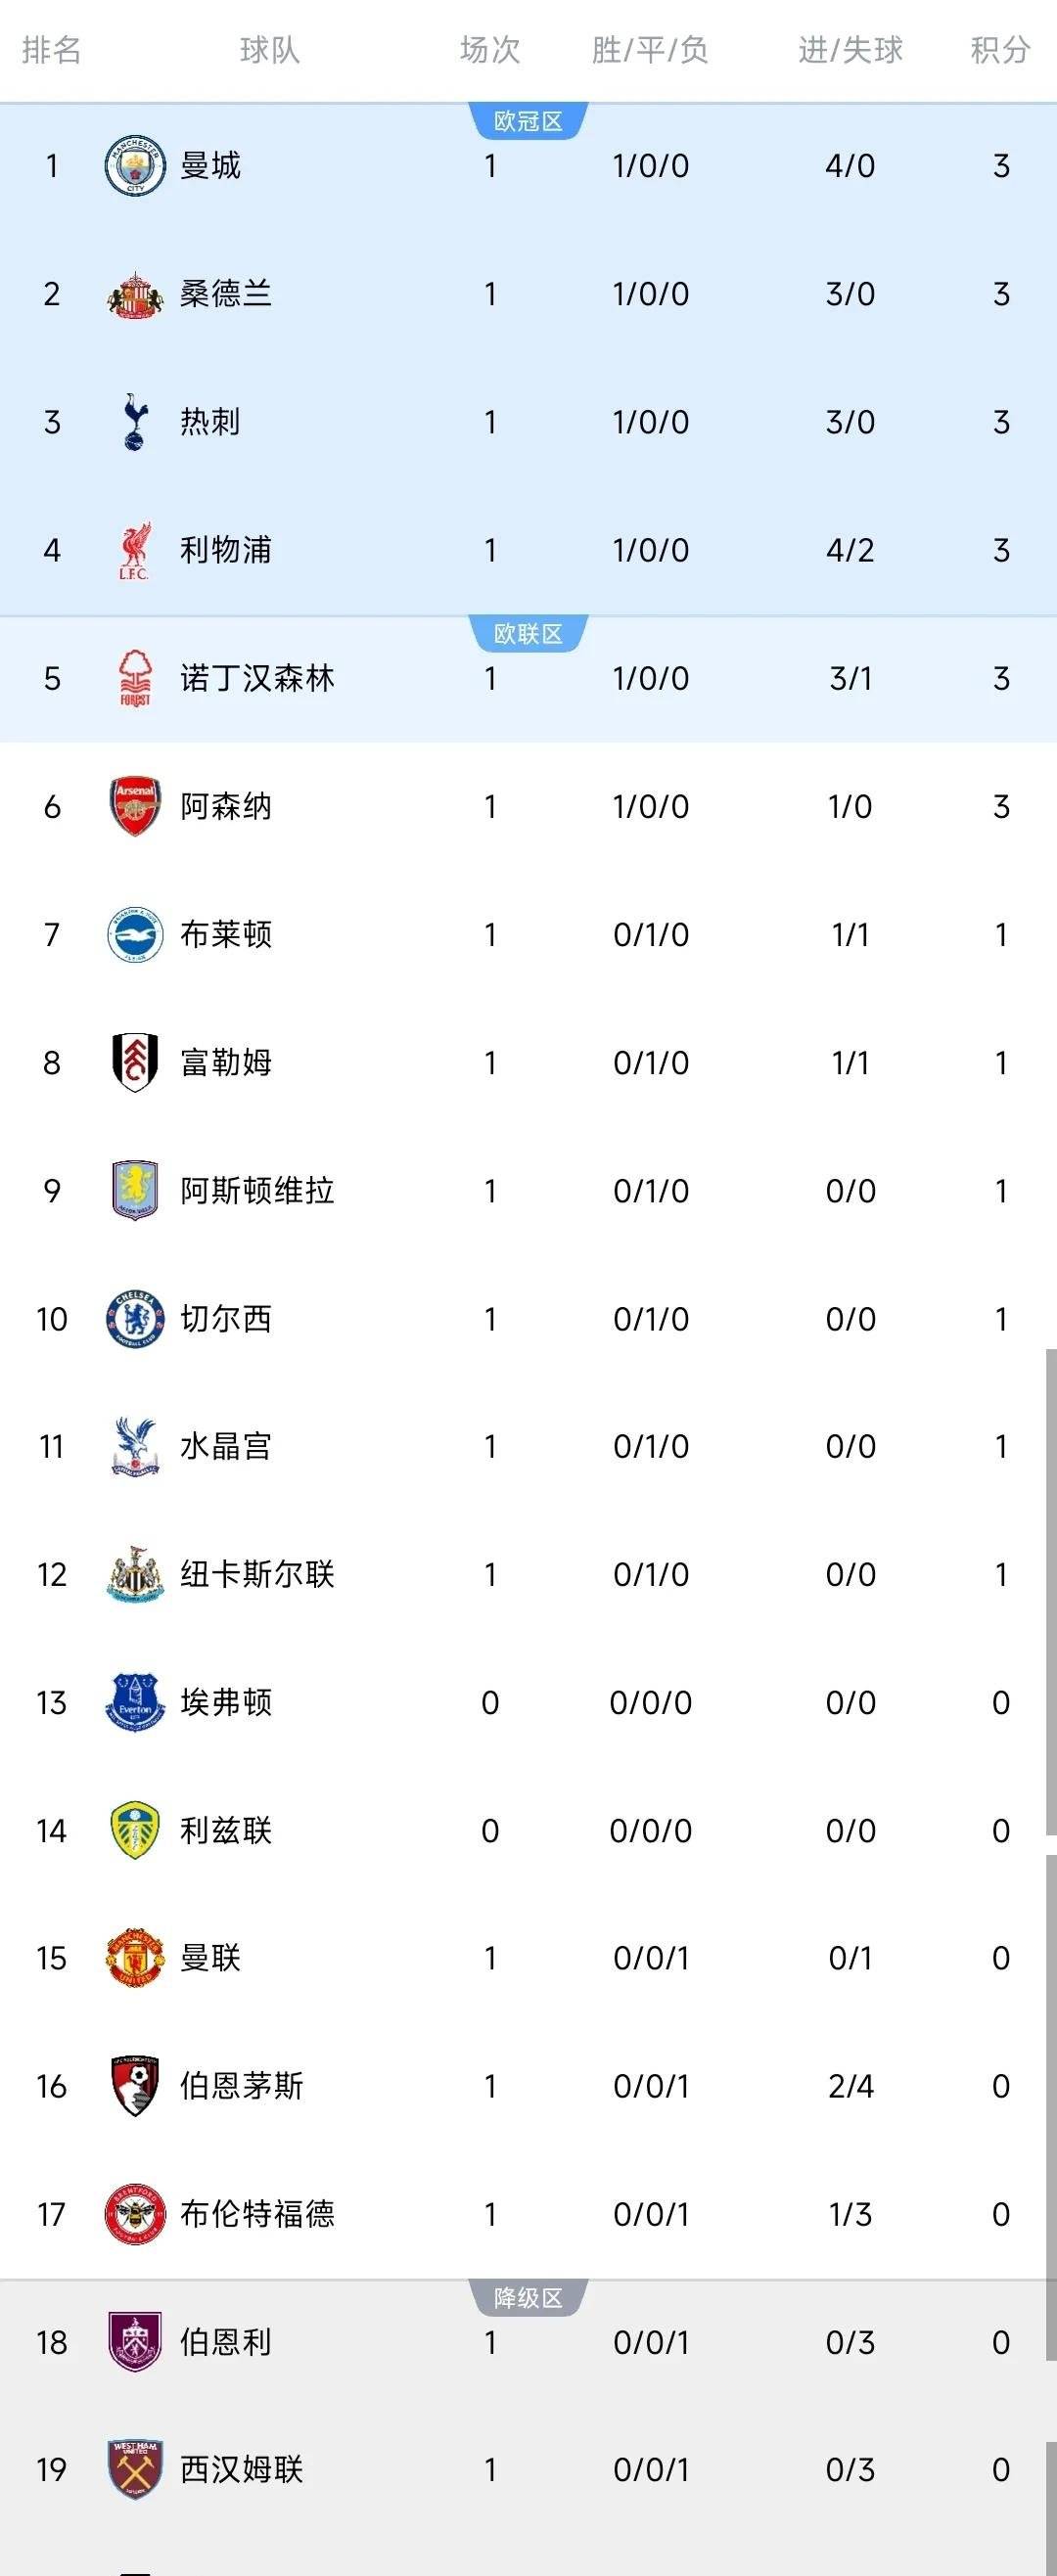
Task: Click the vertical scrollbar on right edge
Action: tap(1051, 1590)
